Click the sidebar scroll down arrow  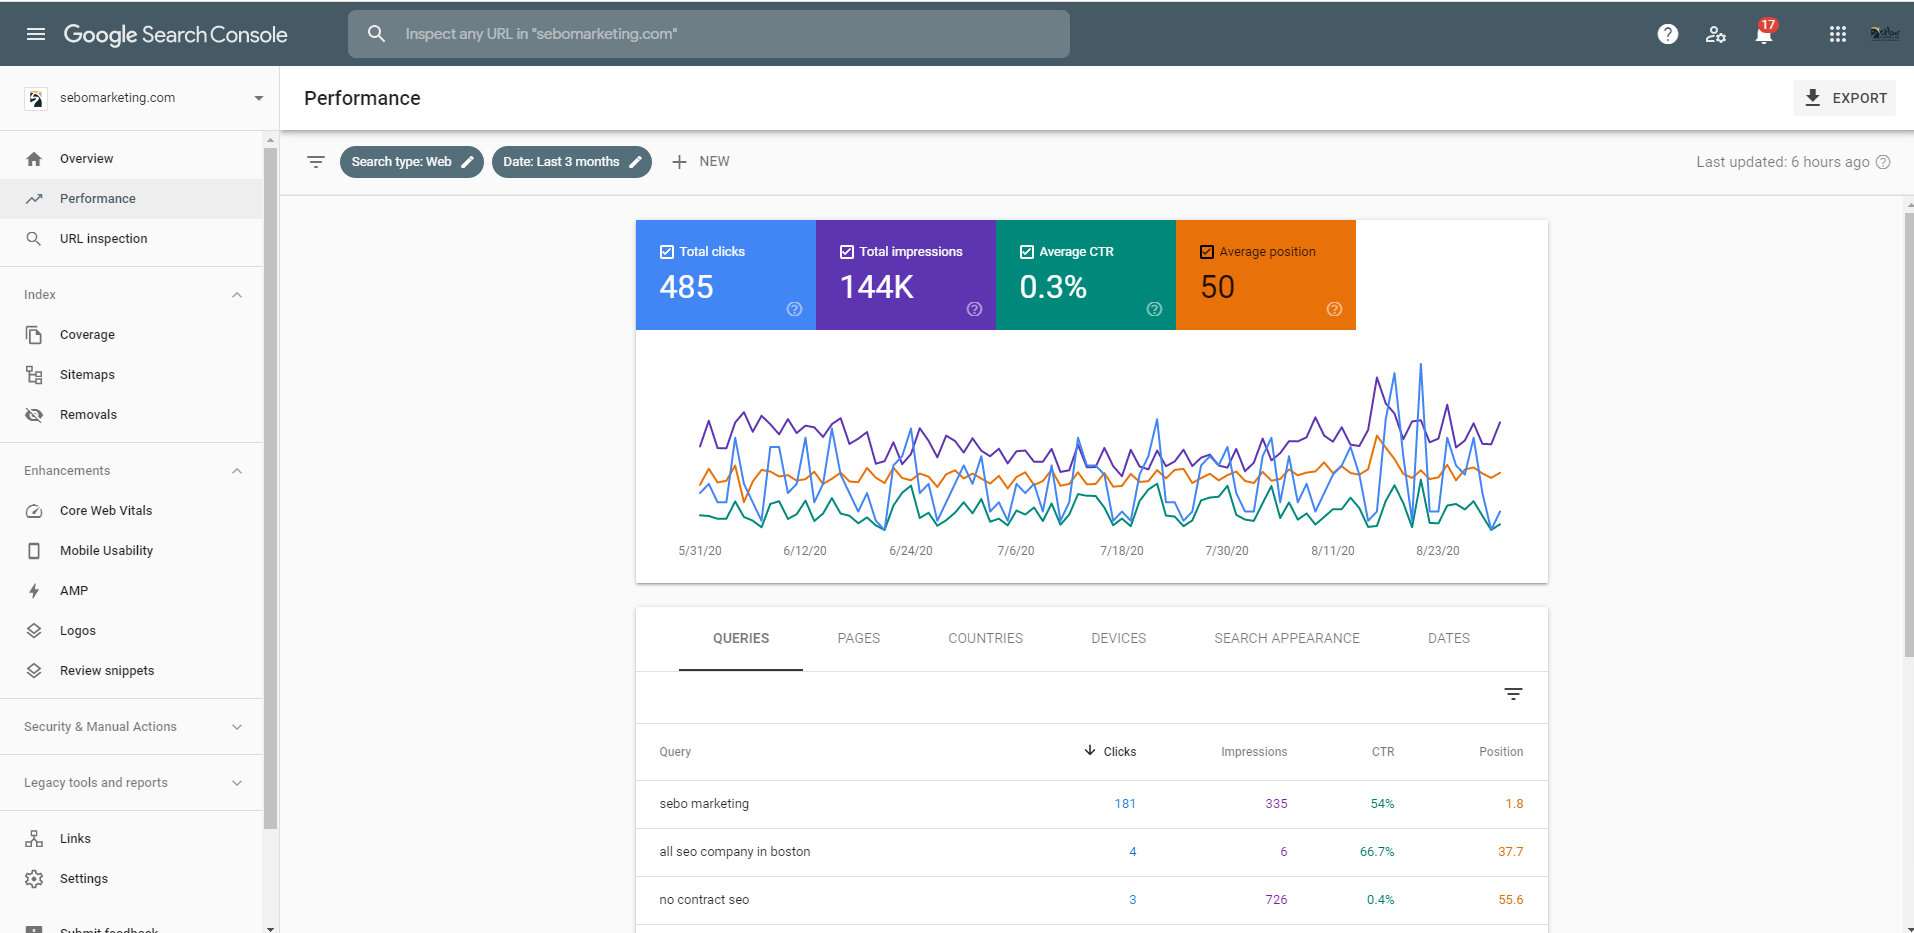tap(270, 928)
